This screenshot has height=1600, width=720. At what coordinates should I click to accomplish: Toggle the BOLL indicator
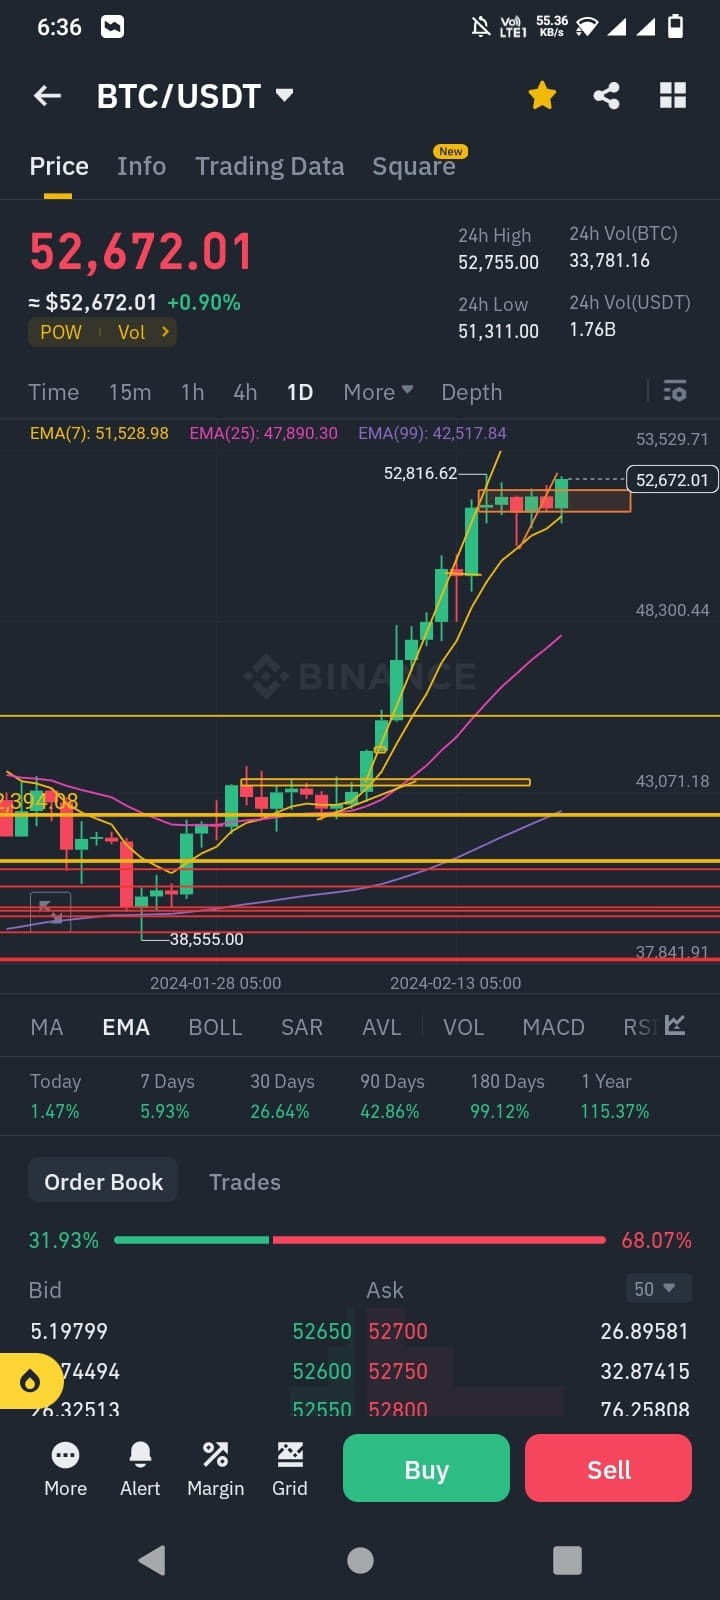pyautogui.click(x=215, y=1027)
